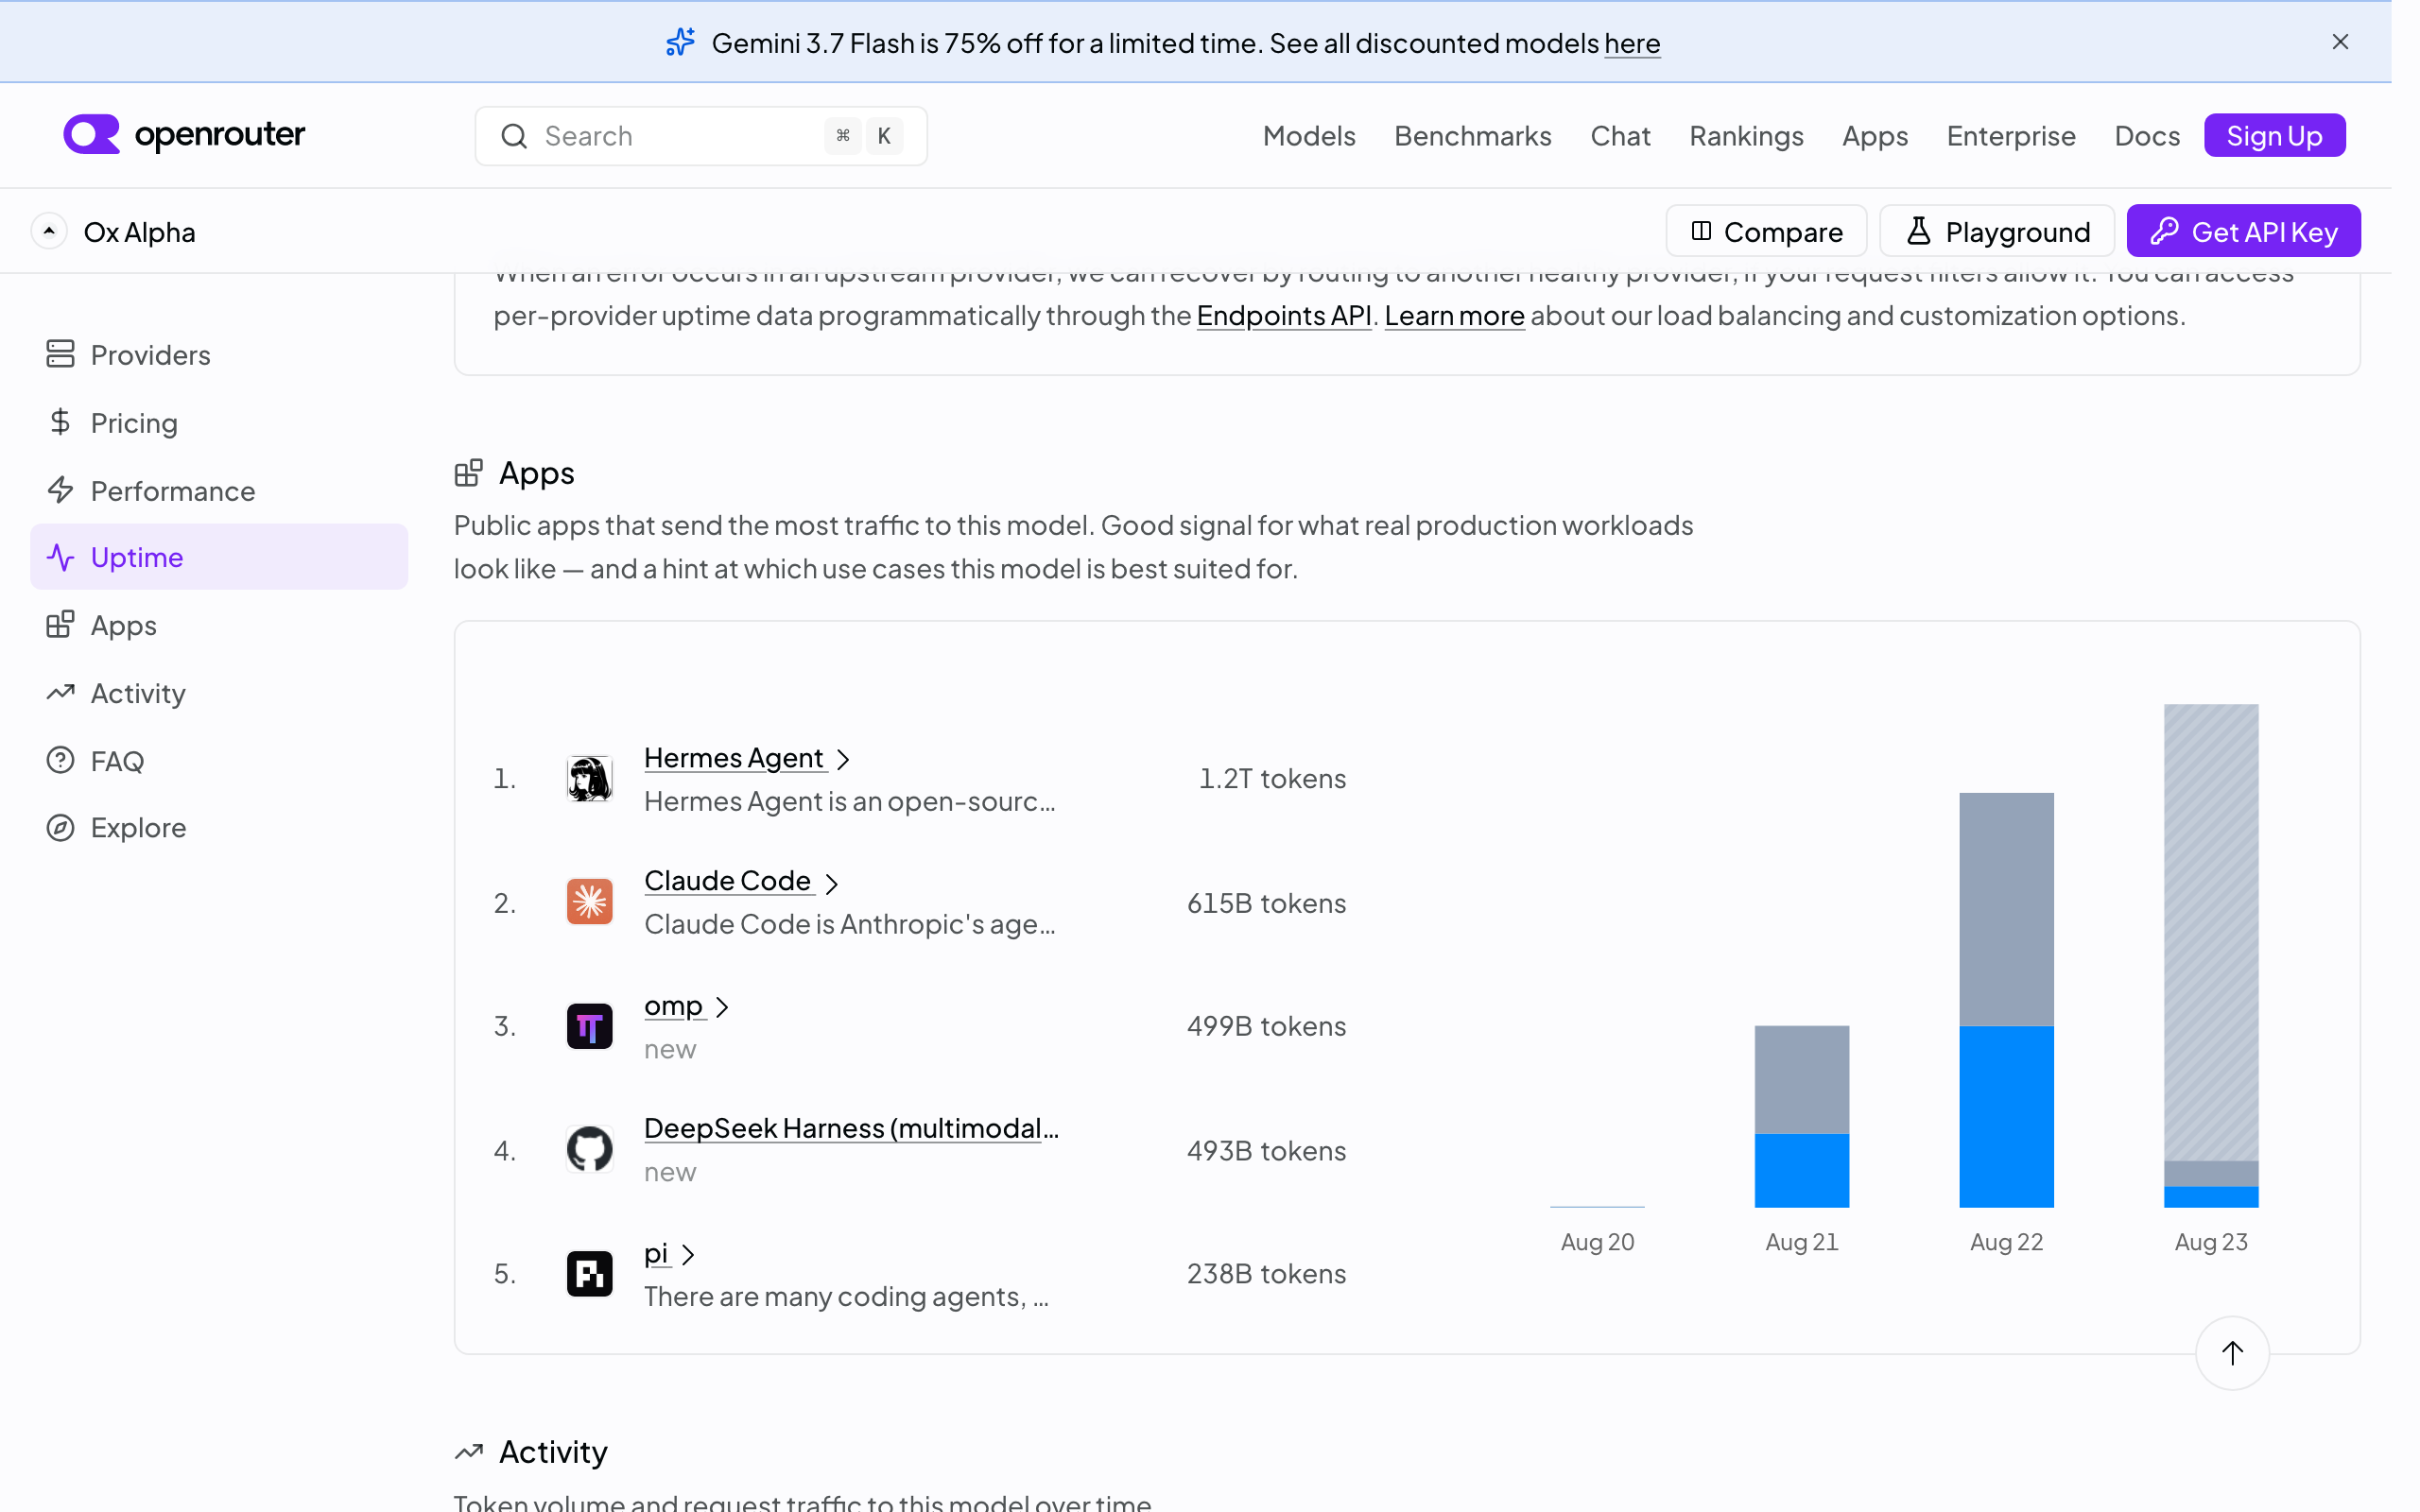
Task: Select Providers in the sidebar
Action: pos(219,355)
